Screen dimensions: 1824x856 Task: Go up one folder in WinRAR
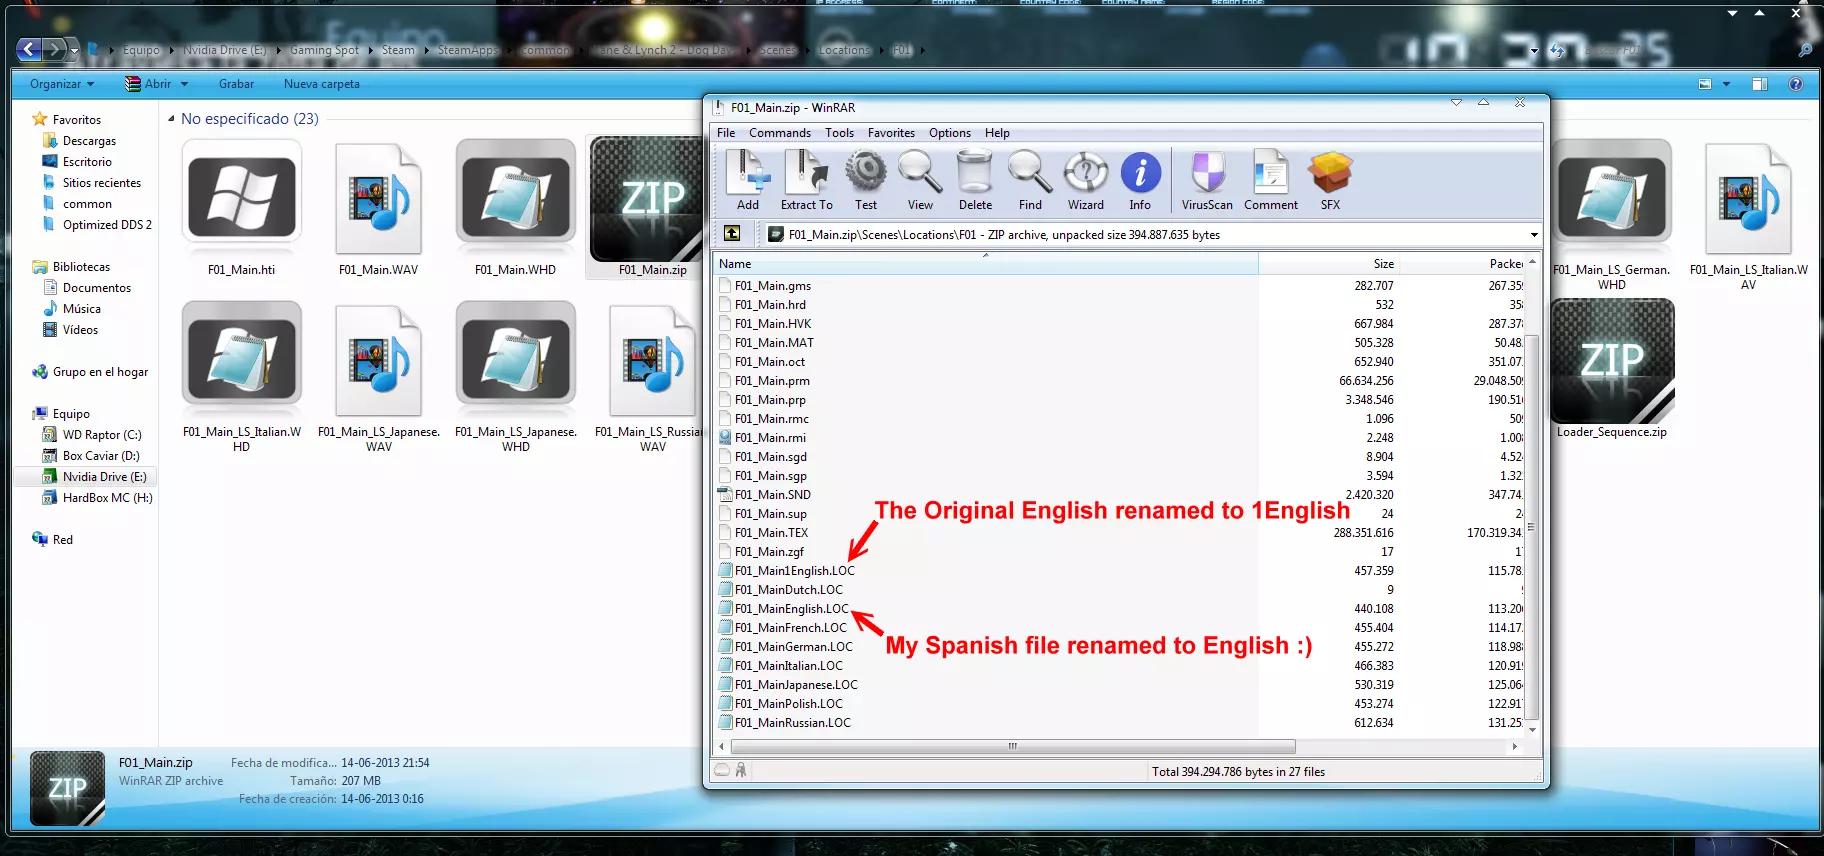(732, 234)
